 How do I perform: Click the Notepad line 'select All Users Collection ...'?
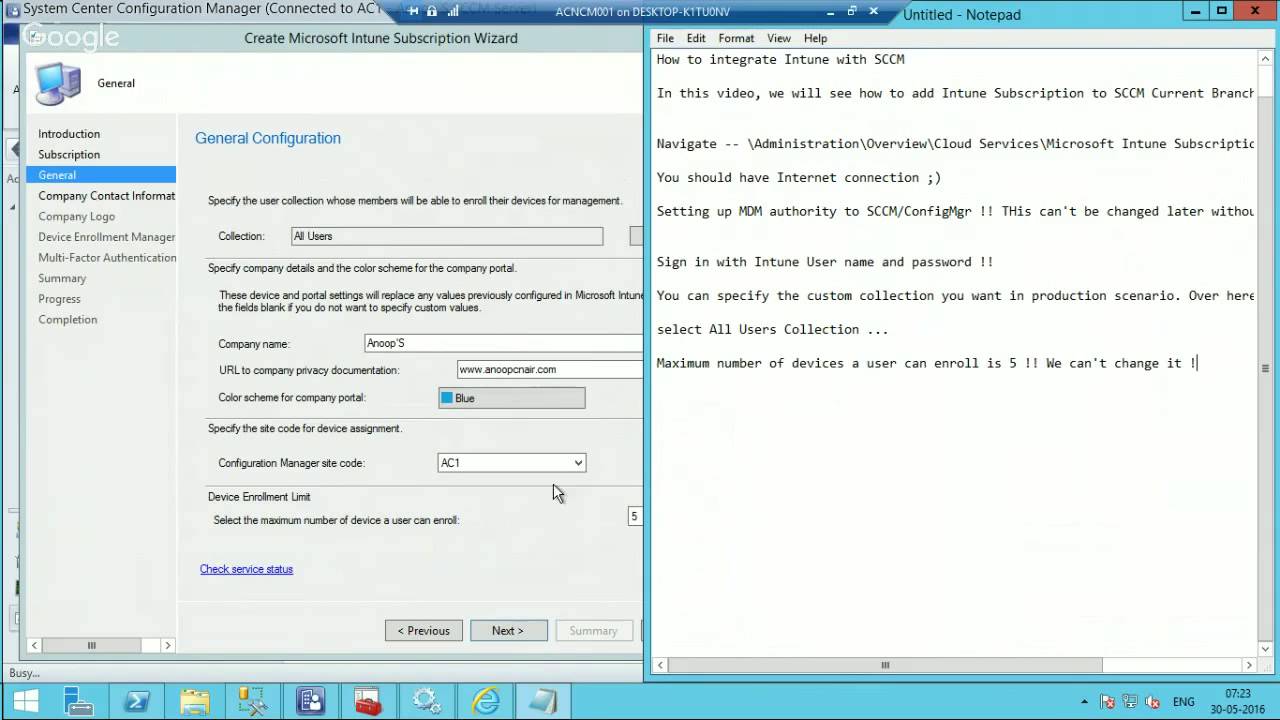tap(772, 329)
